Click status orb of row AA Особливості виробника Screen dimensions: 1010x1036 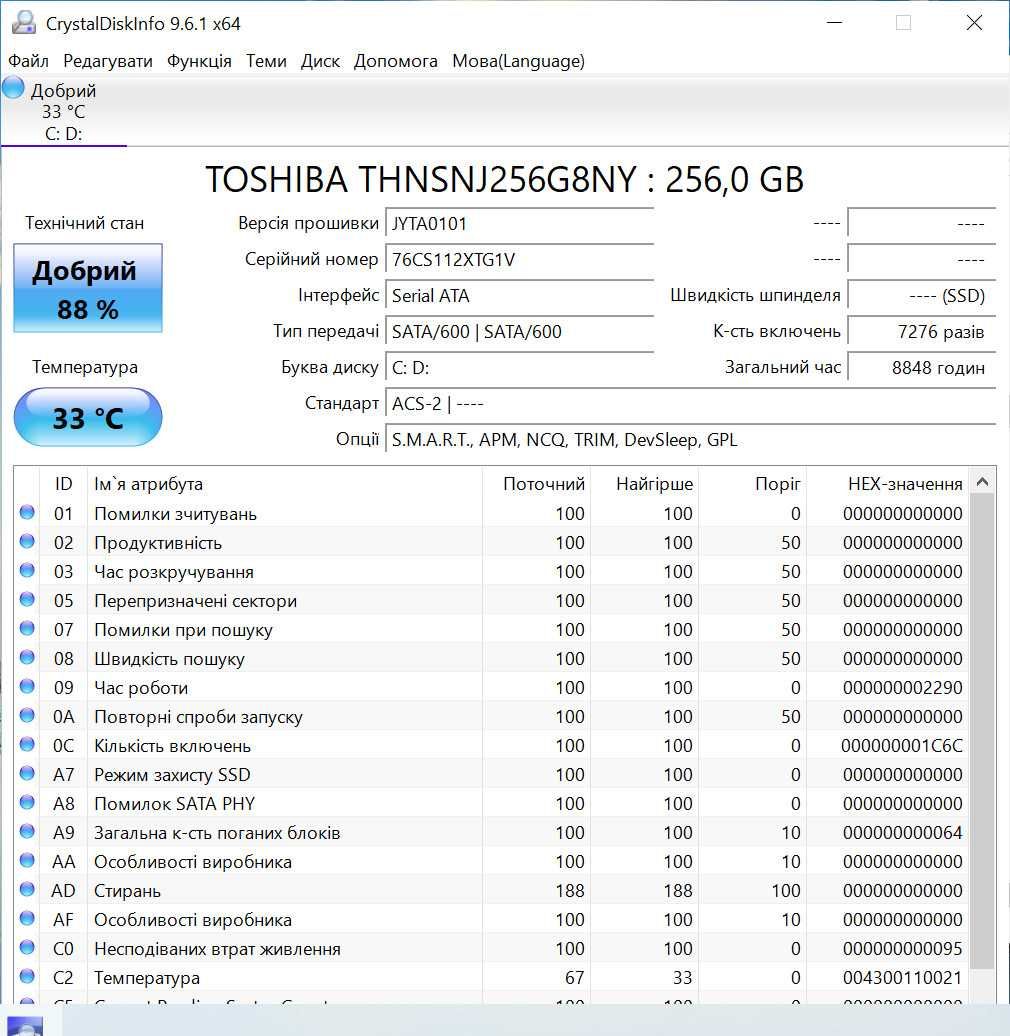[27, 860]
